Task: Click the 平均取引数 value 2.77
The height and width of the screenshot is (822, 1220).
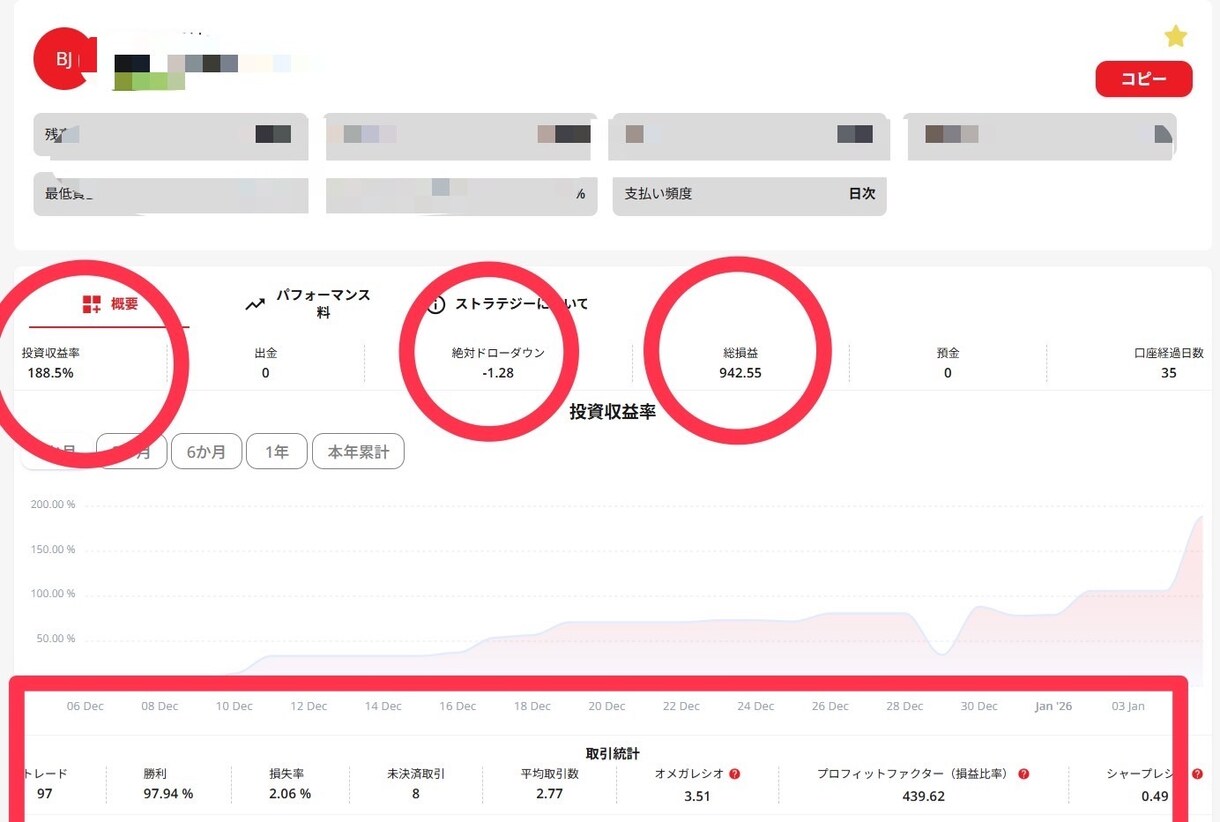Action: 549,794
